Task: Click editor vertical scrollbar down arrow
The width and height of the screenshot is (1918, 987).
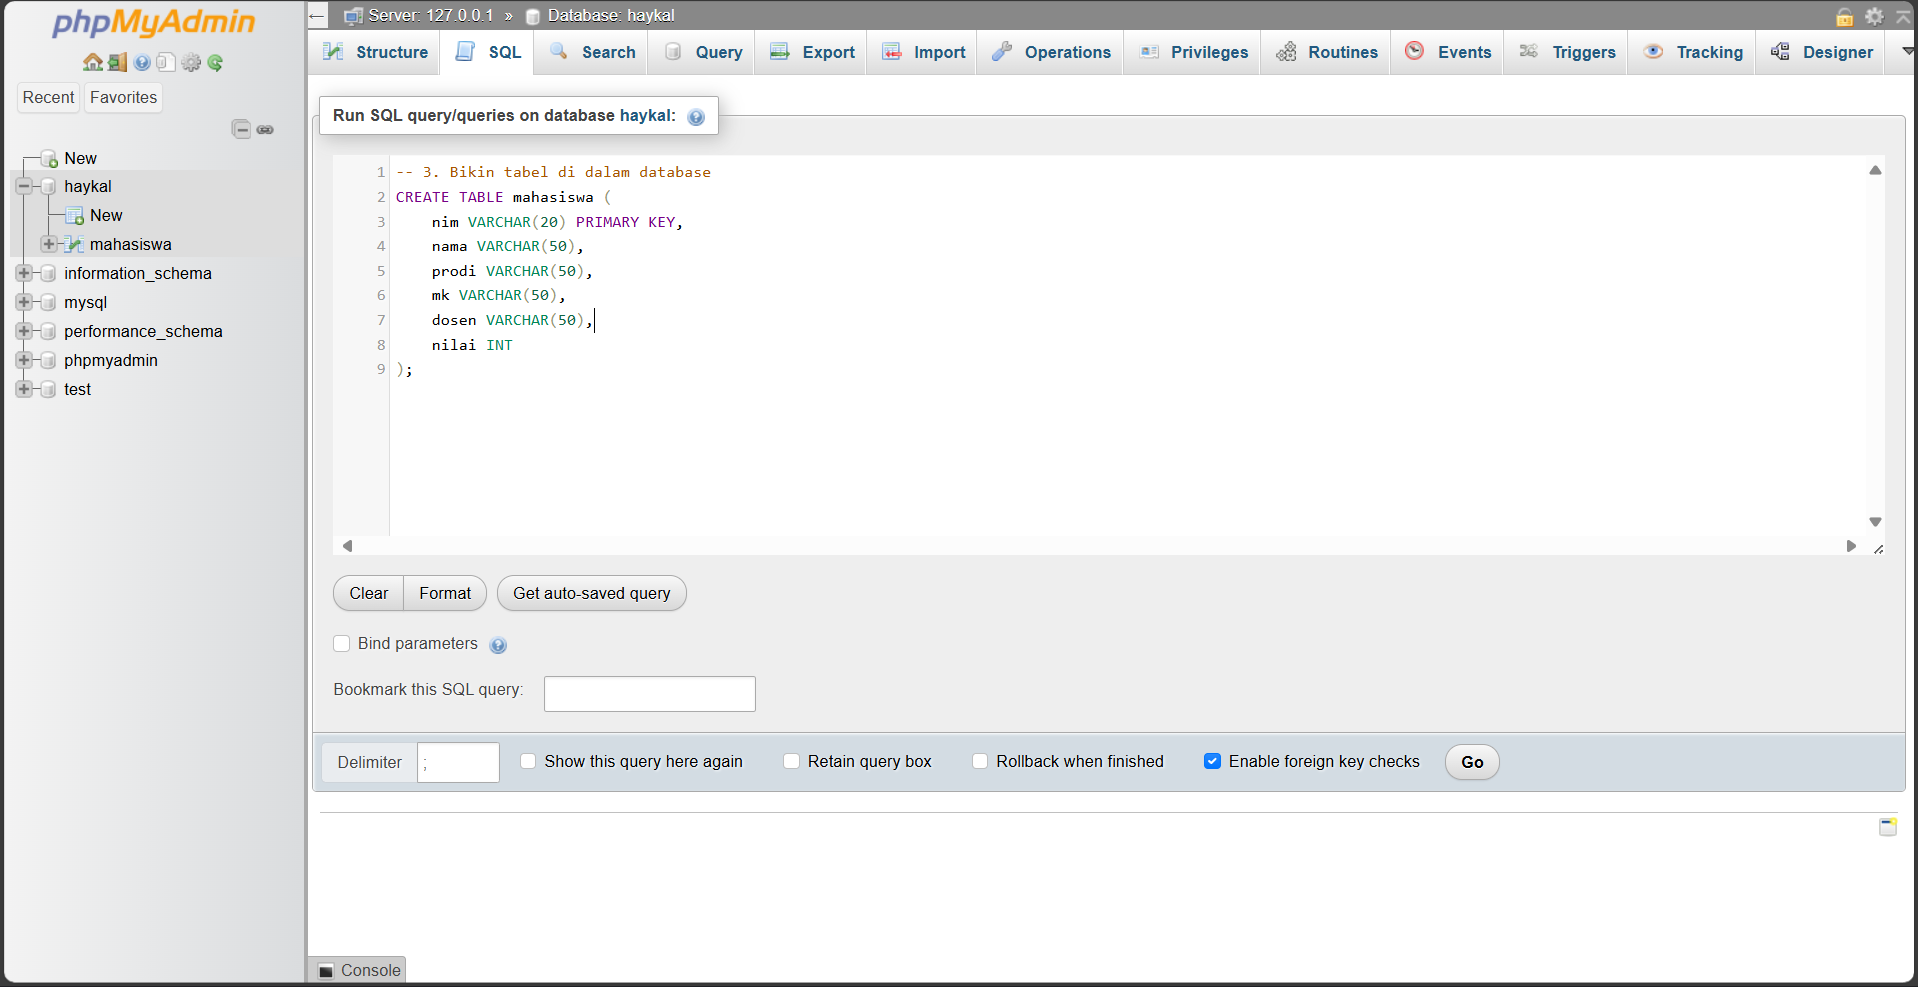Action: click(x=1875, y=522)
